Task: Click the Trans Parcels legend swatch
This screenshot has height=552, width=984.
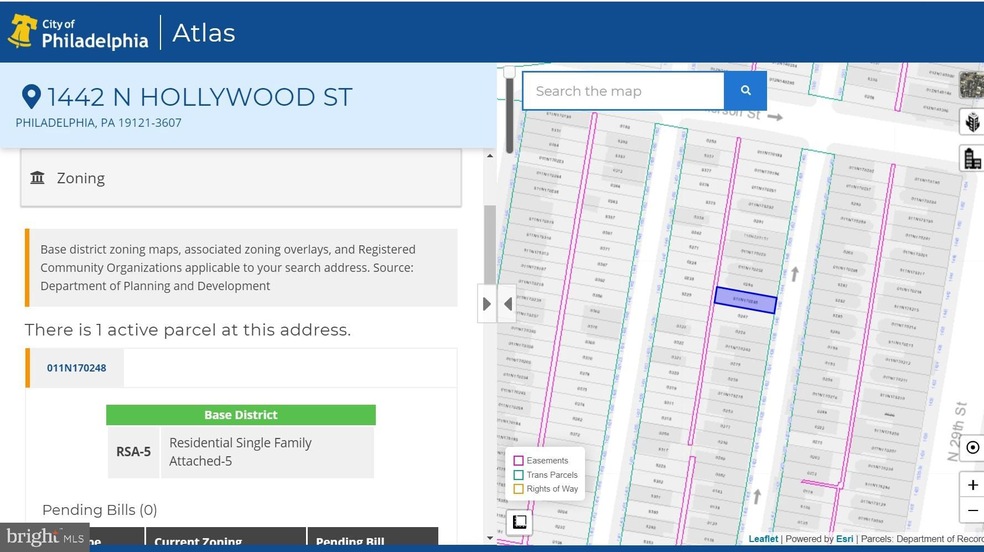Action: click(518, 475)
